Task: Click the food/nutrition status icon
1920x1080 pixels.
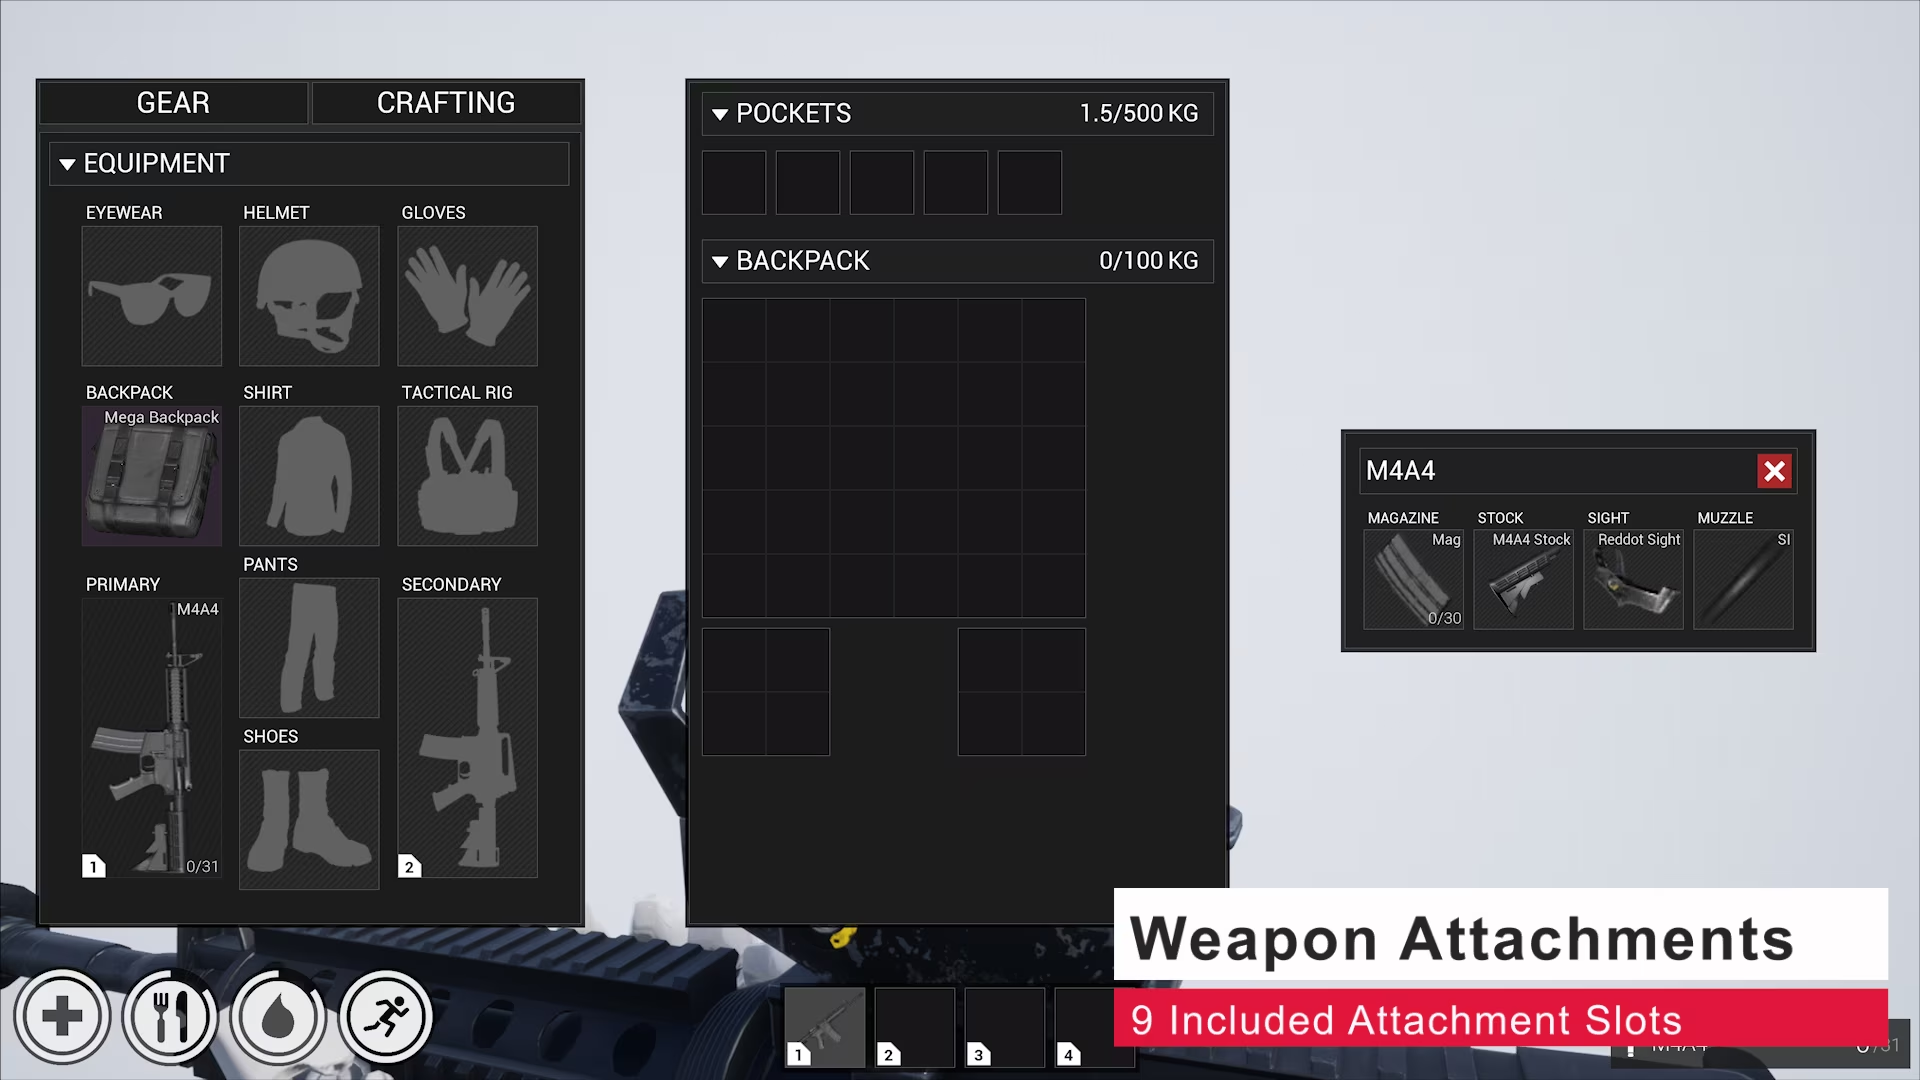Action: pos(171,1014)
